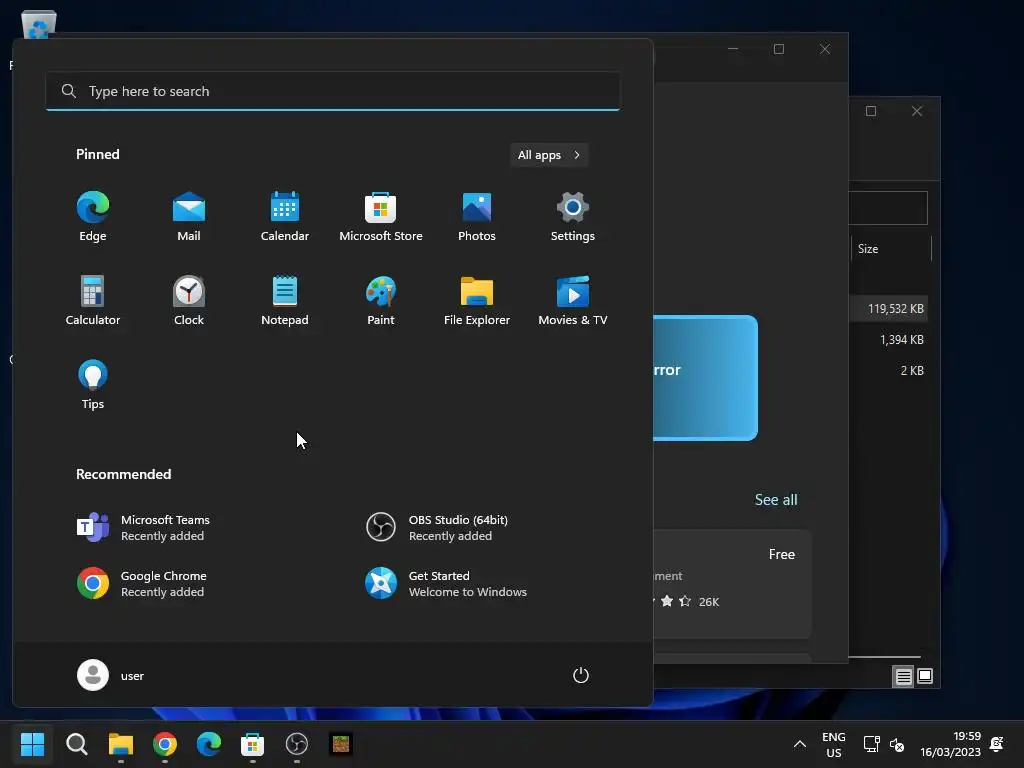The height and width of the screenshot is (768, 1024).
Task: Click the blue banner card in Store
Action: [x=705, y=378]
